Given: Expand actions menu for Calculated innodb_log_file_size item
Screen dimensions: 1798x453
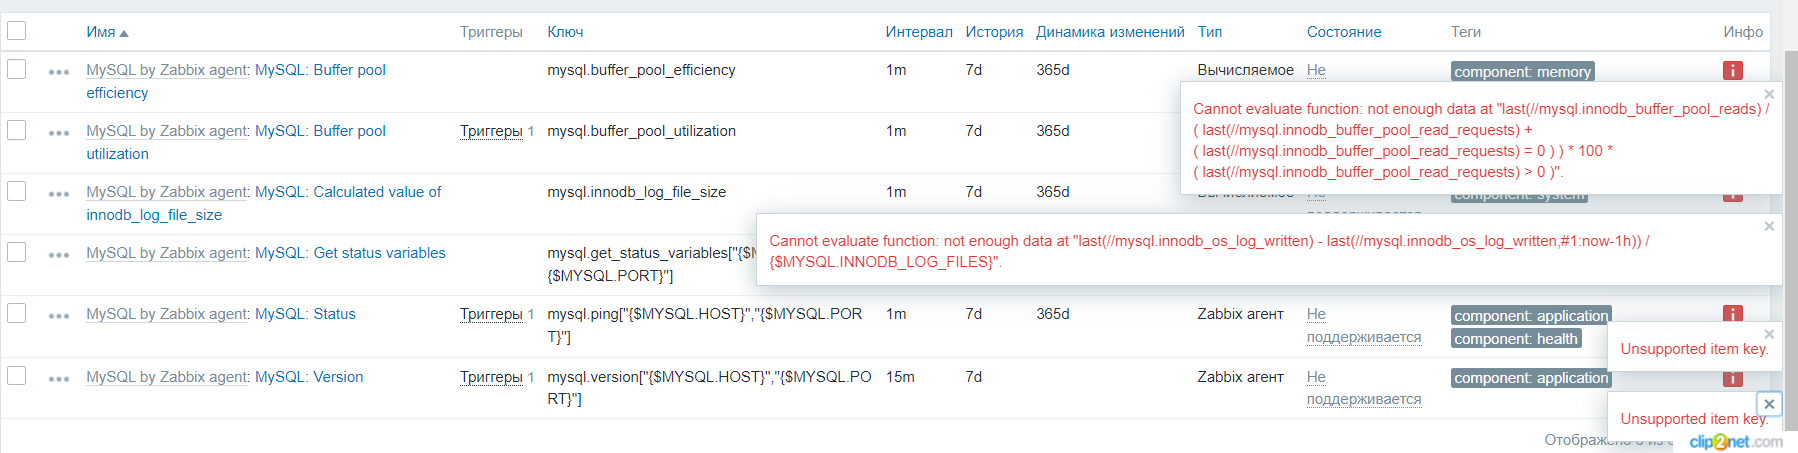Looking at the screenshot, I should click(59, 194).
